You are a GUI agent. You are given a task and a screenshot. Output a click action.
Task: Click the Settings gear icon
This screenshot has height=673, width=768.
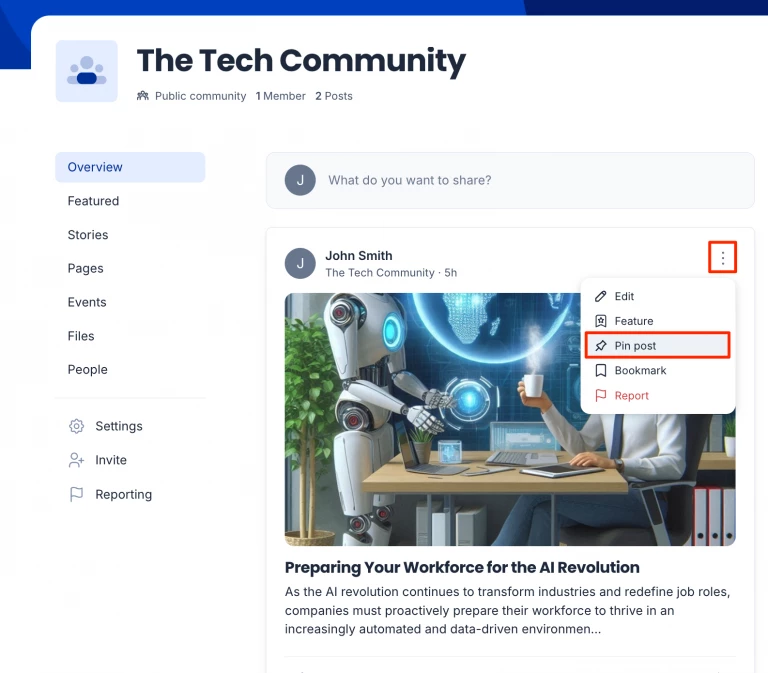pyautogui.click(x=76, y=426)
